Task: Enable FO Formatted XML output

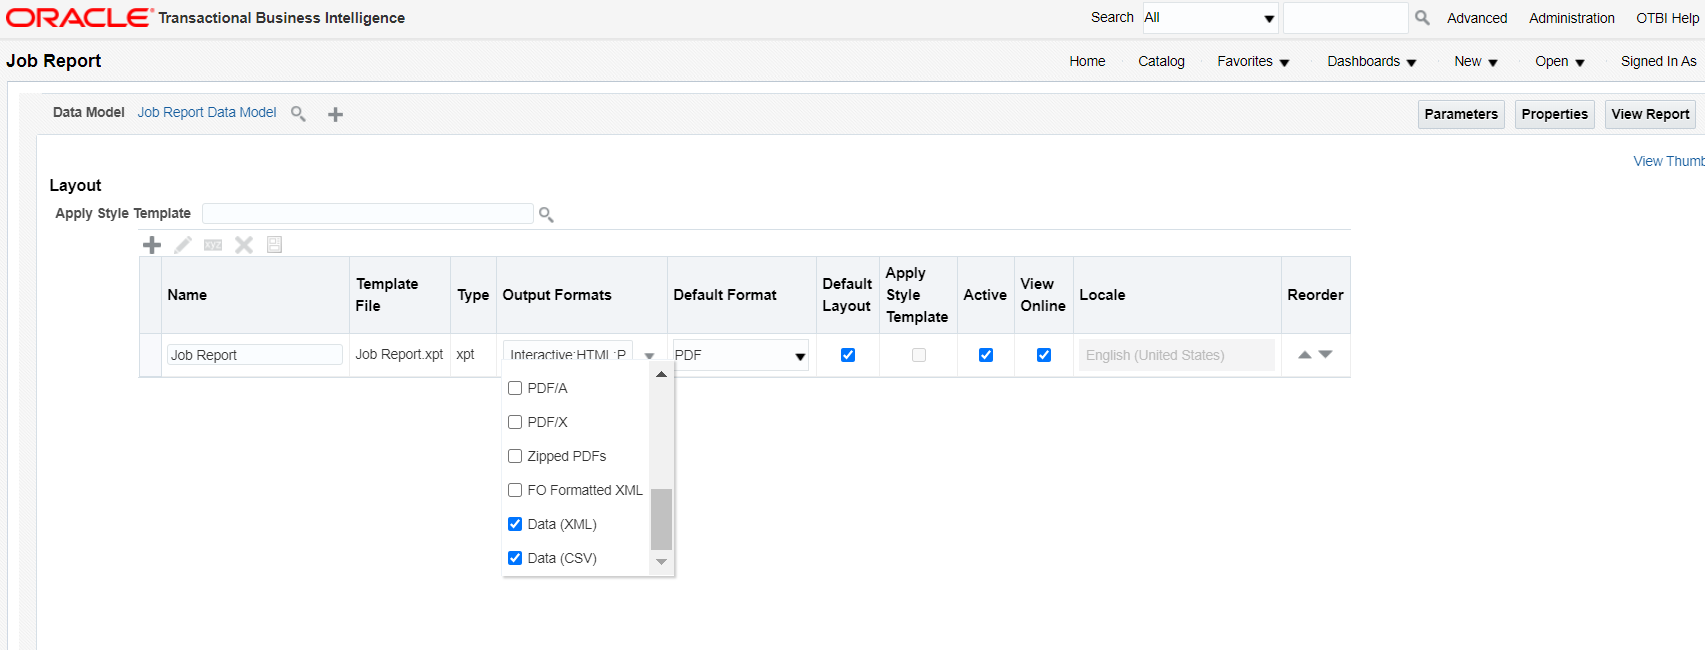Action: (x=515, y=490)
